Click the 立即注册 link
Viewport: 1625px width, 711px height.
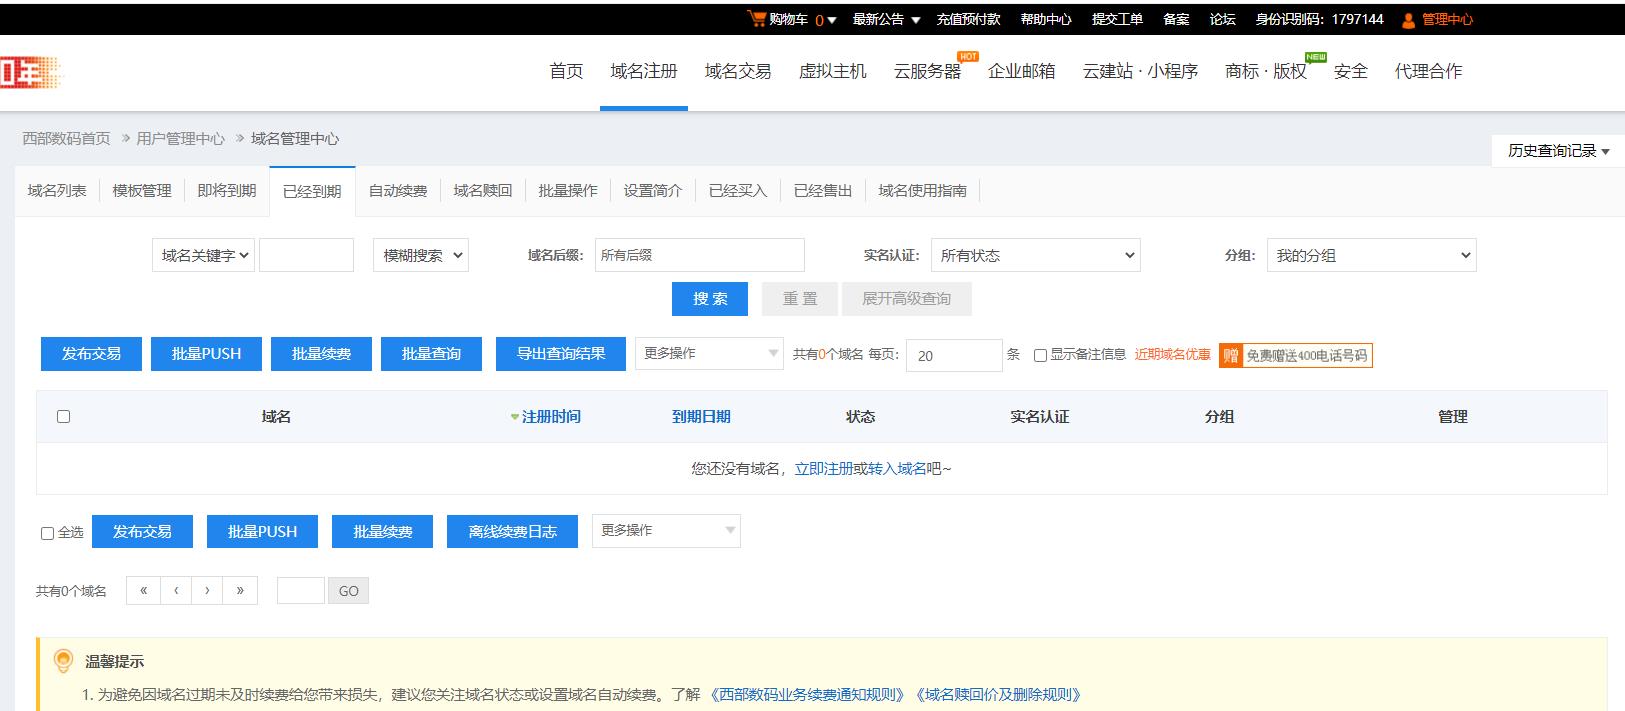point(823,469)
